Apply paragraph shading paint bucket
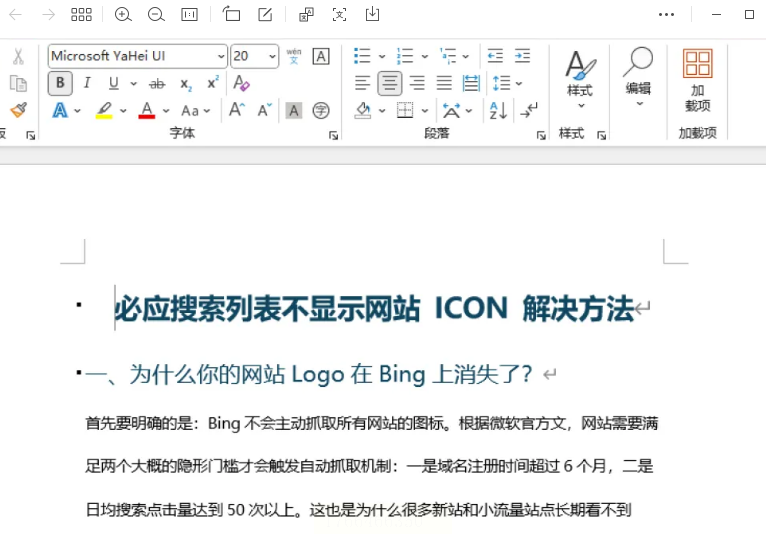 point(363,110)
